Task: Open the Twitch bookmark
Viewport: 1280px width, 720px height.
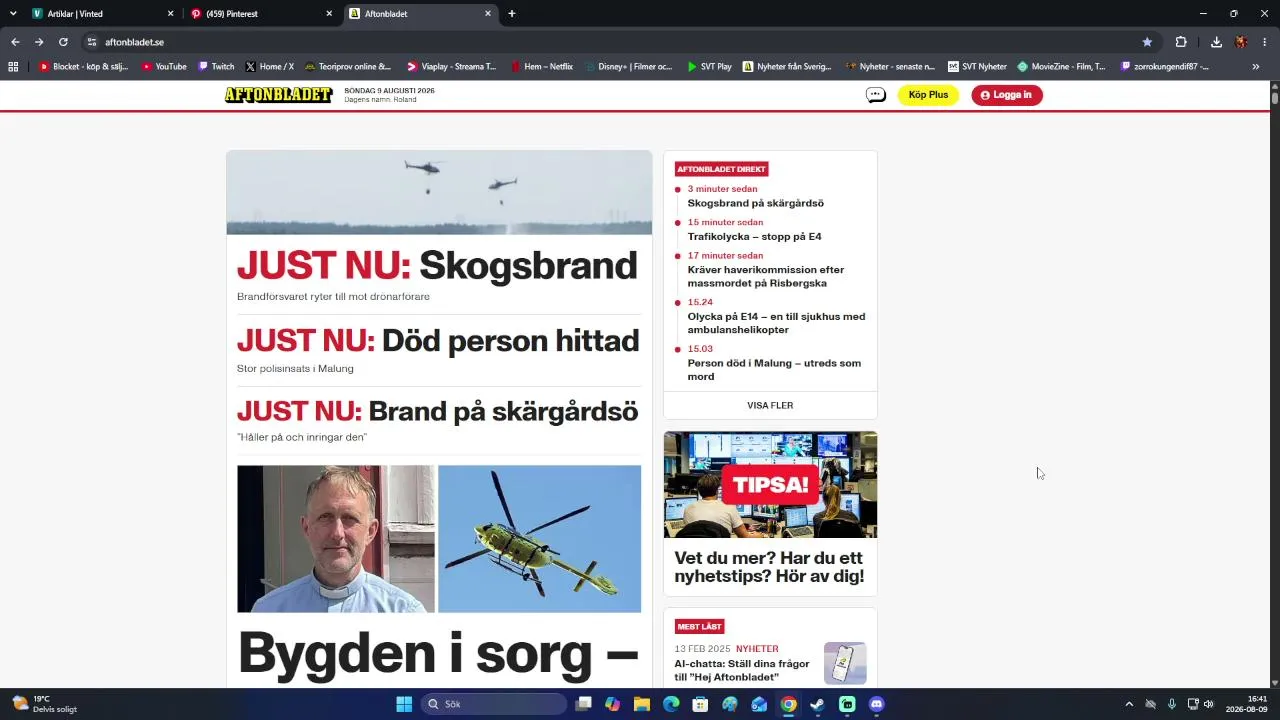Action: (216, 67)
